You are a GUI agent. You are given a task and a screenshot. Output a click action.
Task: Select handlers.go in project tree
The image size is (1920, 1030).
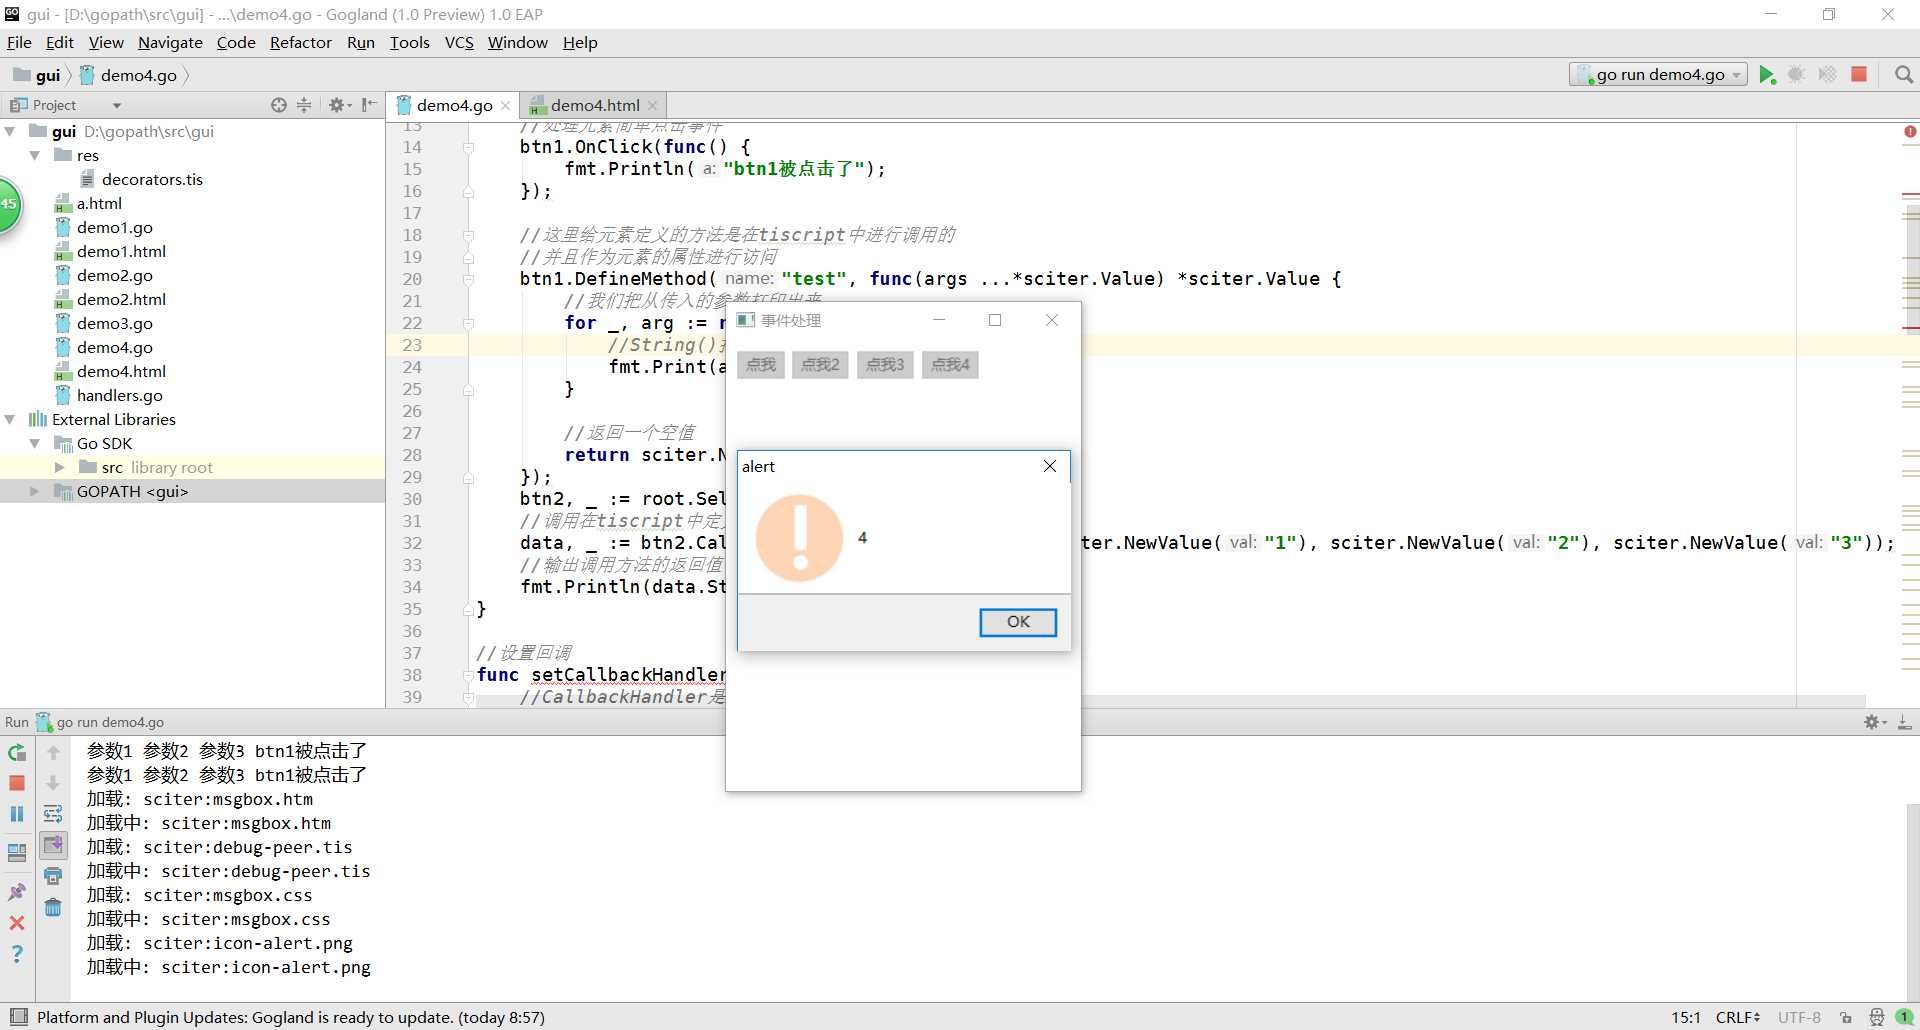click(119, 395)
